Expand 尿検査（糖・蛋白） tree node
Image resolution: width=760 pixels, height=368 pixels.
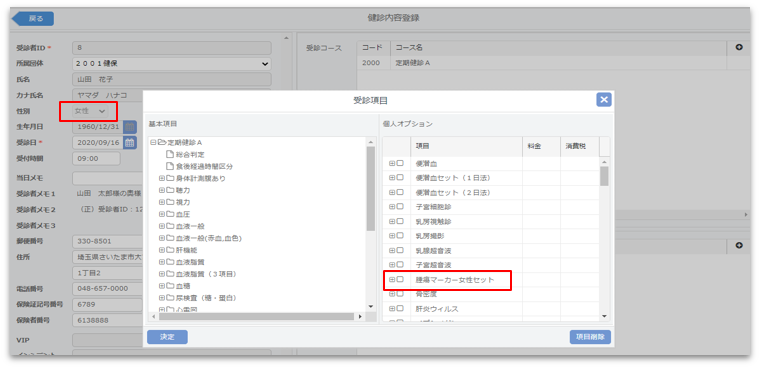tap(162, 298)
